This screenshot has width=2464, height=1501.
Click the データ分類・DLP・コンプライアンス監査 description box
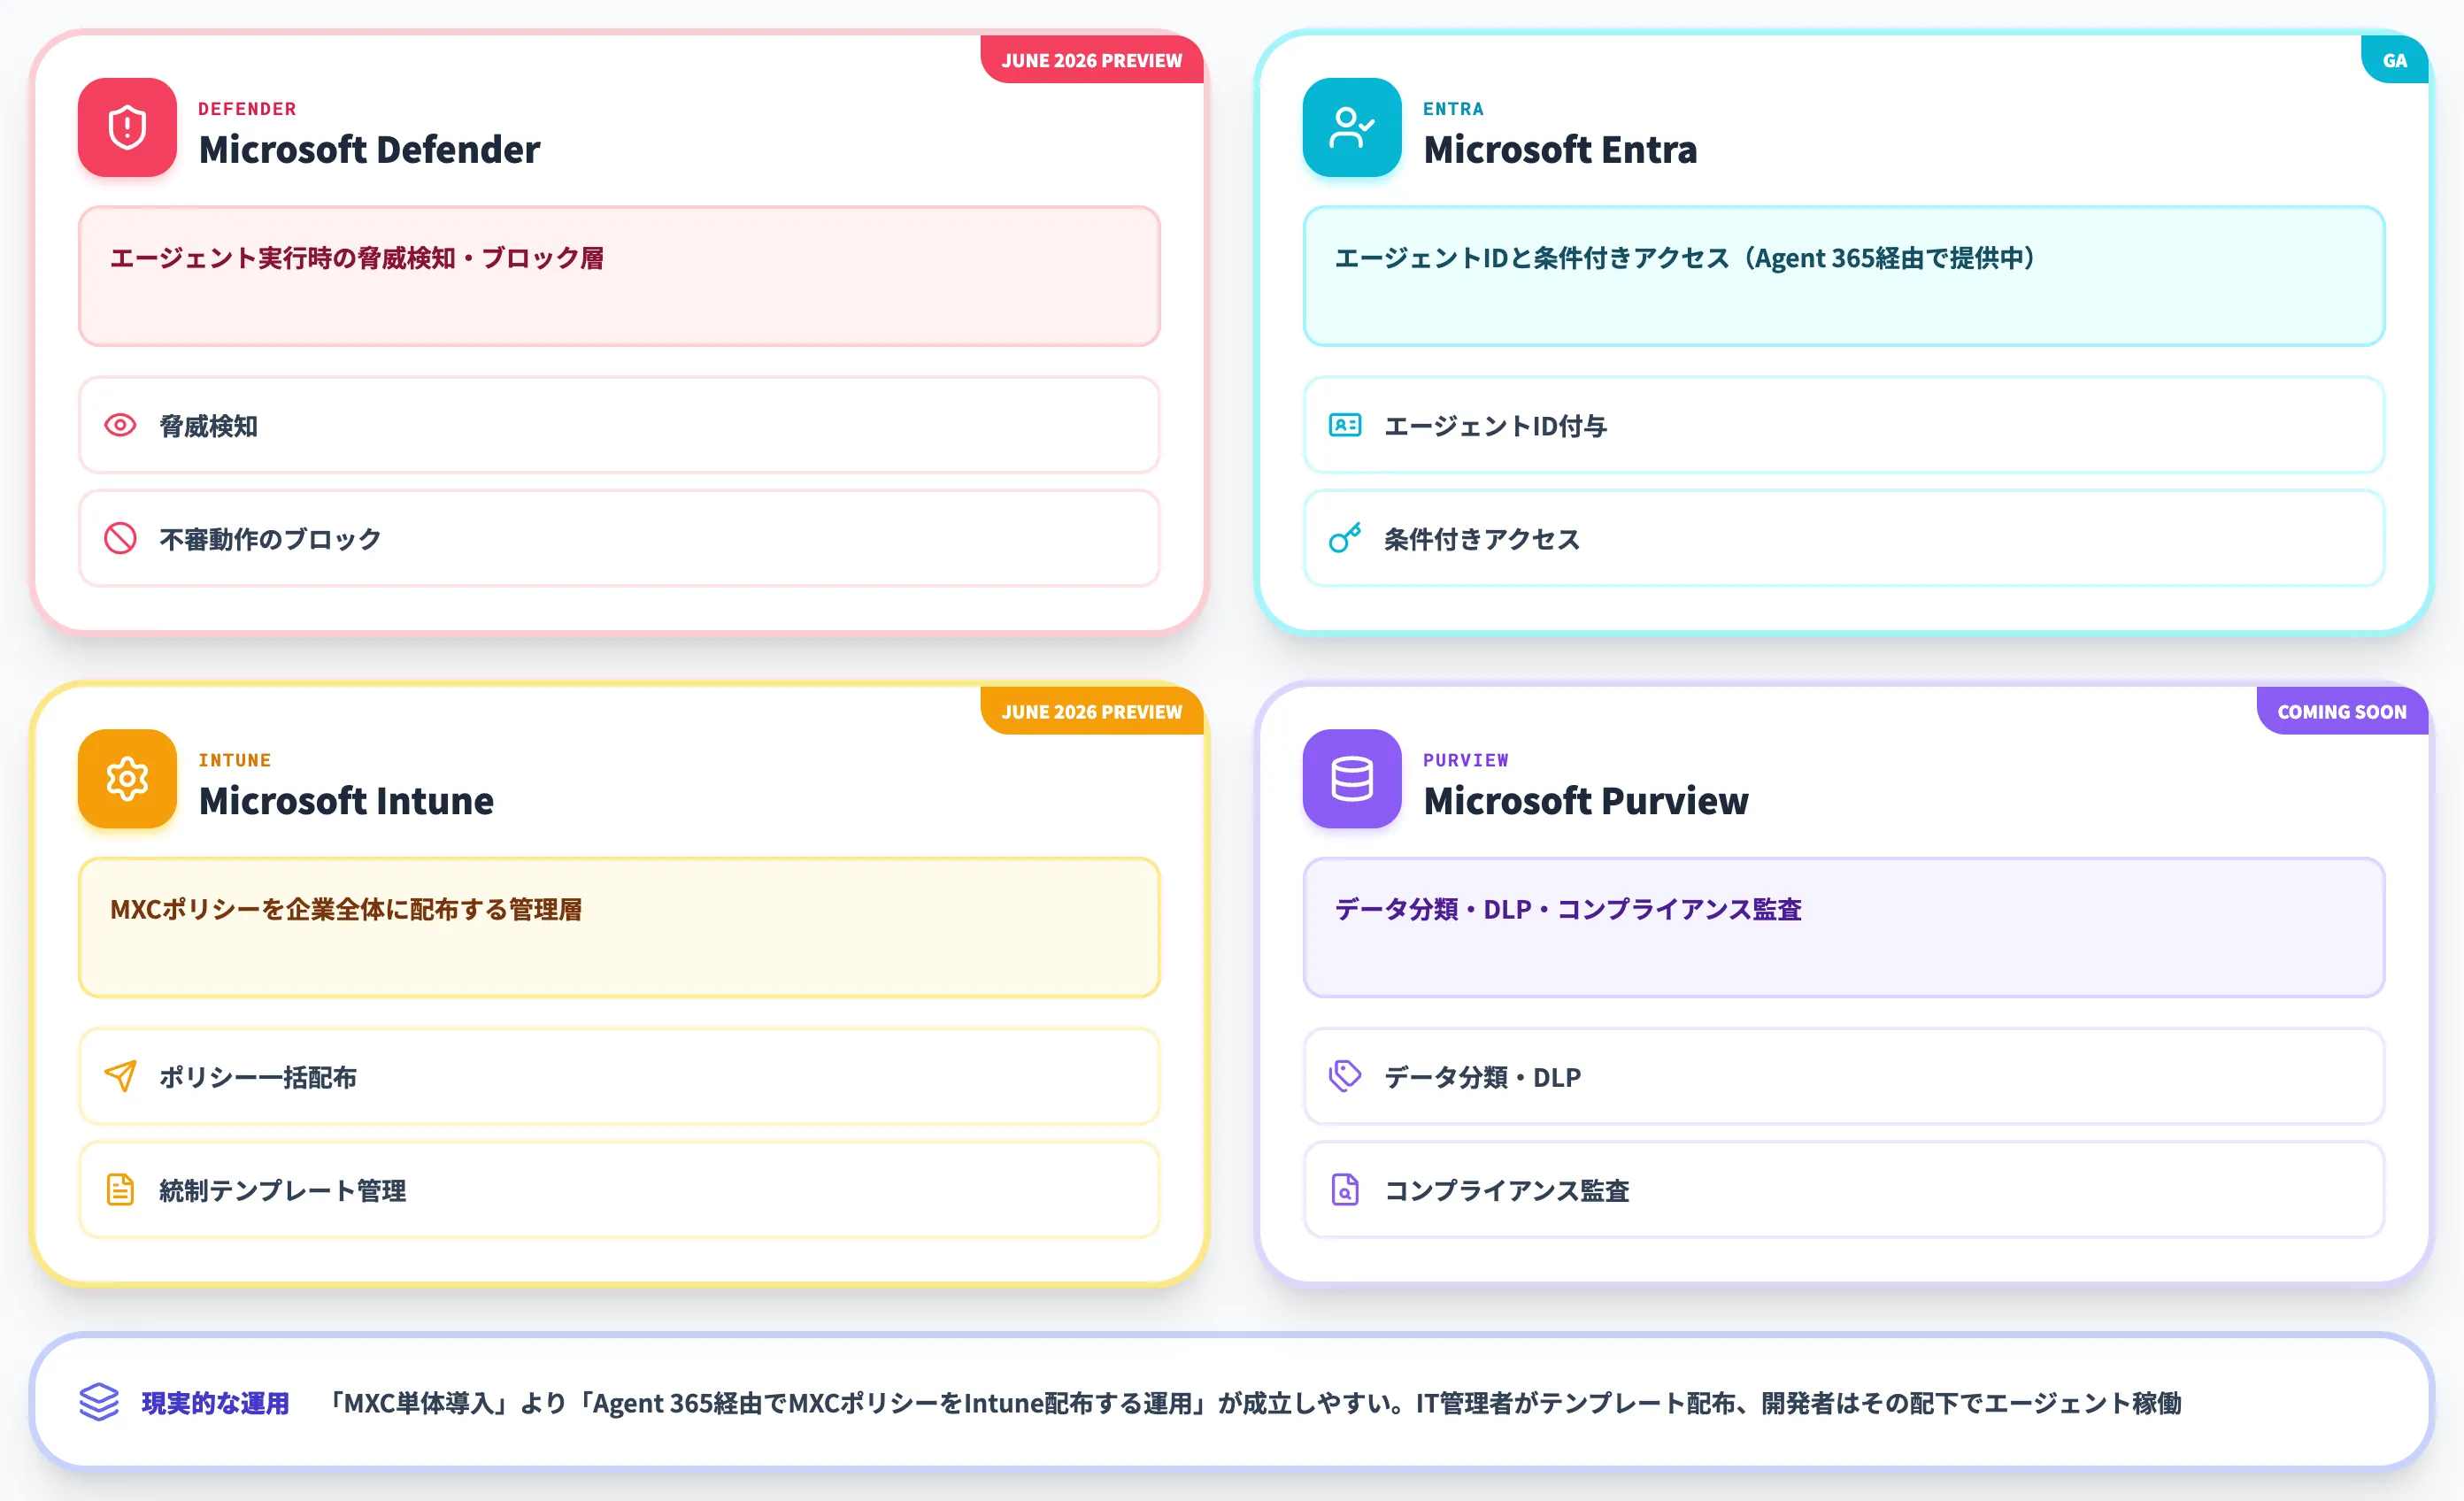[1843, 927]
